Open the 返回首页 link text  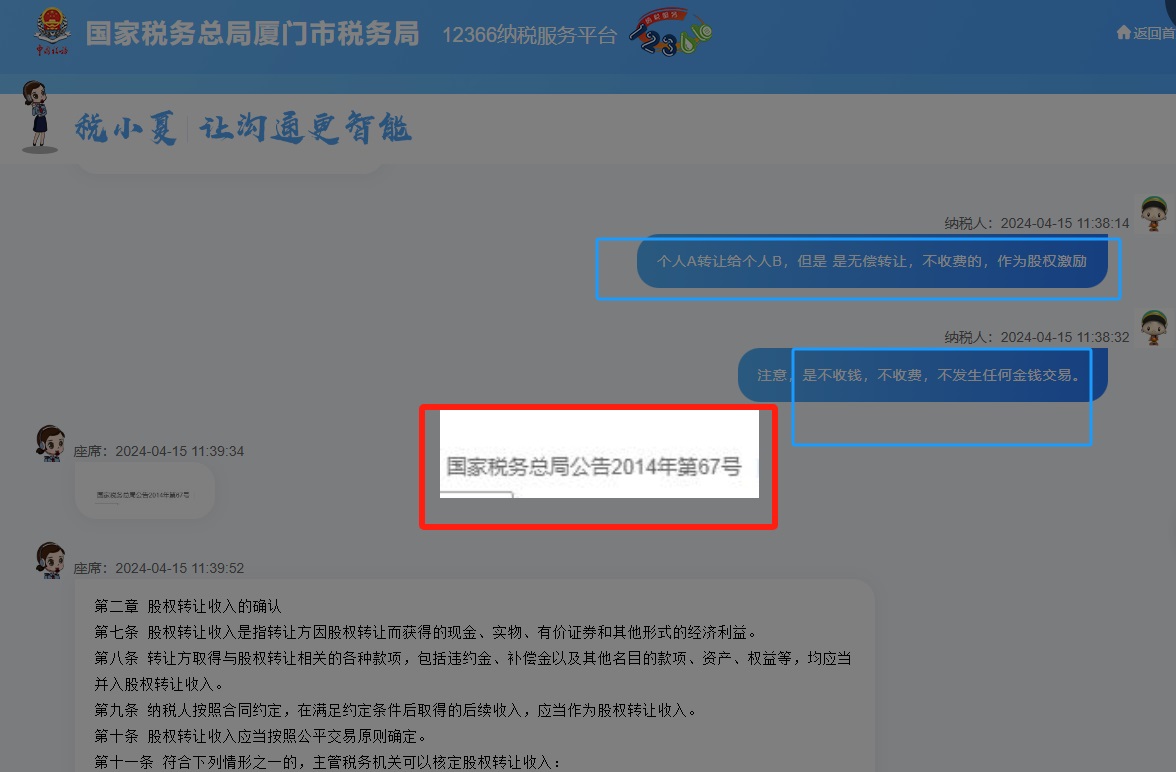pos(1154,33)
